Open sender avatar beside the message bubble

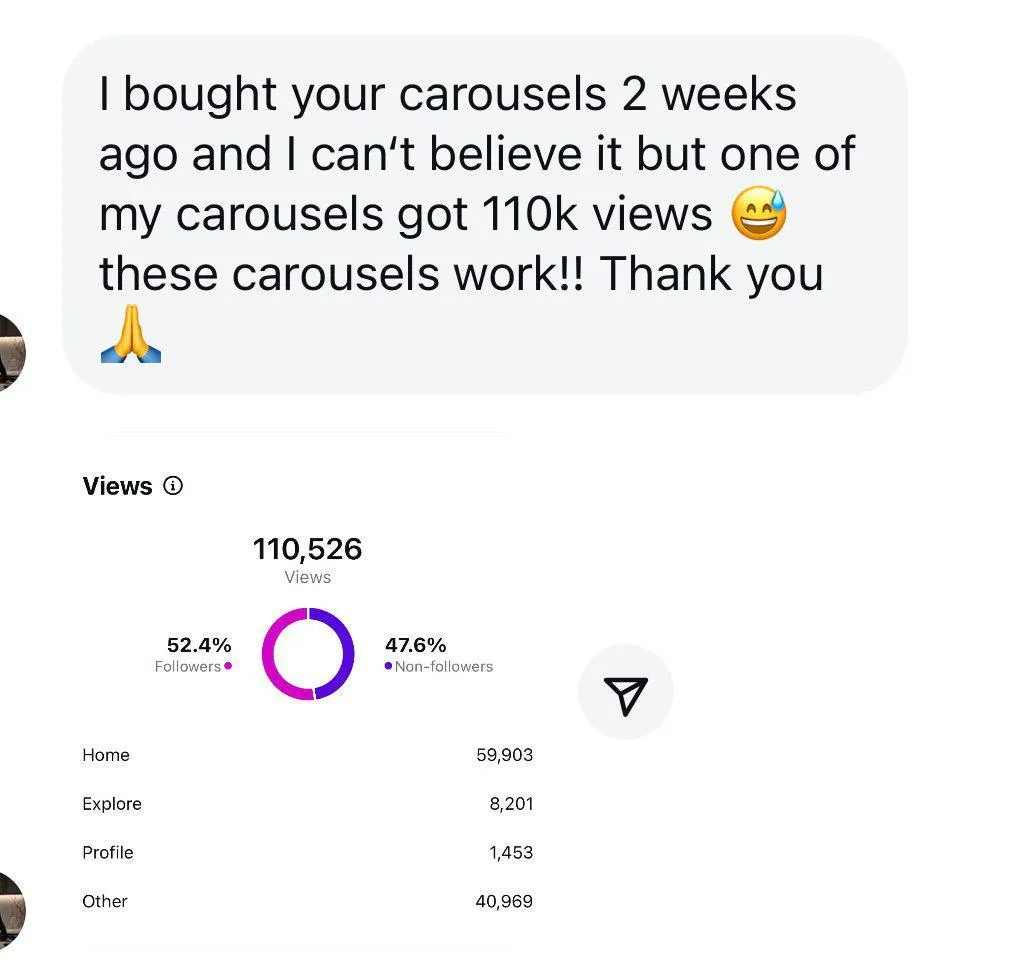(10, 352)
